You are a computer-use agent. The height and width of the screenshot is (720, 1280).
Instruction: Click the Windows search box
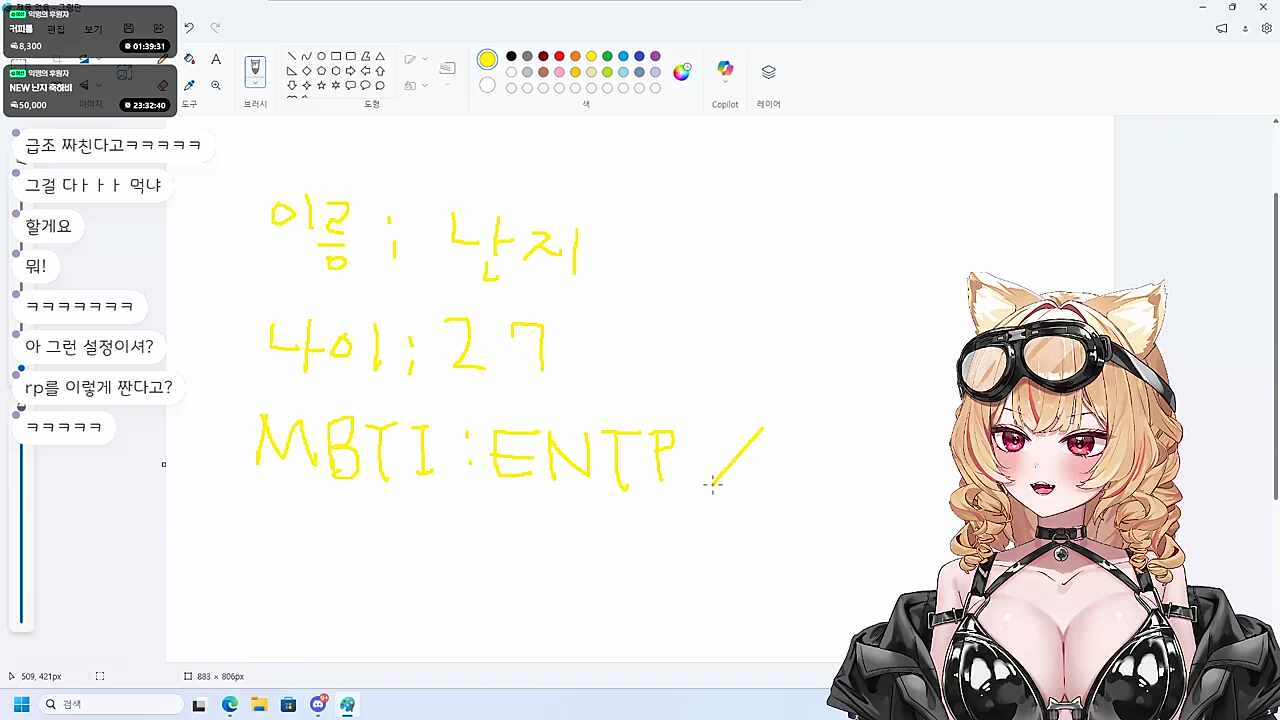(110, 704)
